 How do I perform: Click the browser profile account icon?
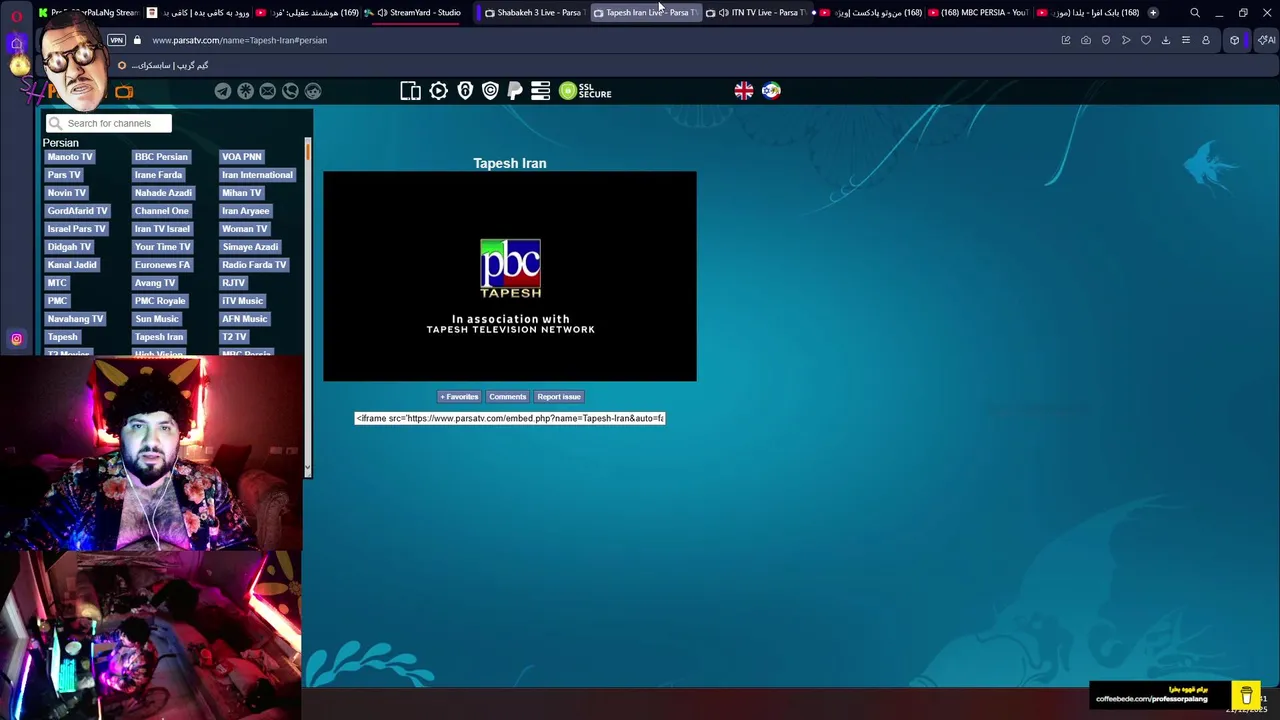(x=1206, y=40)
